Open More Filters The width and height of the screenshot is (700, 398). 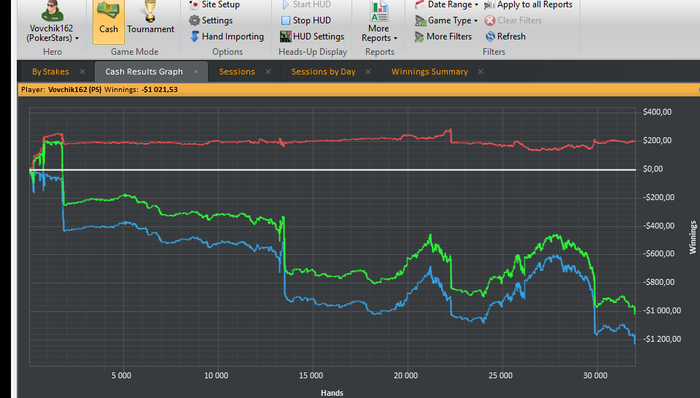(443, 37)
